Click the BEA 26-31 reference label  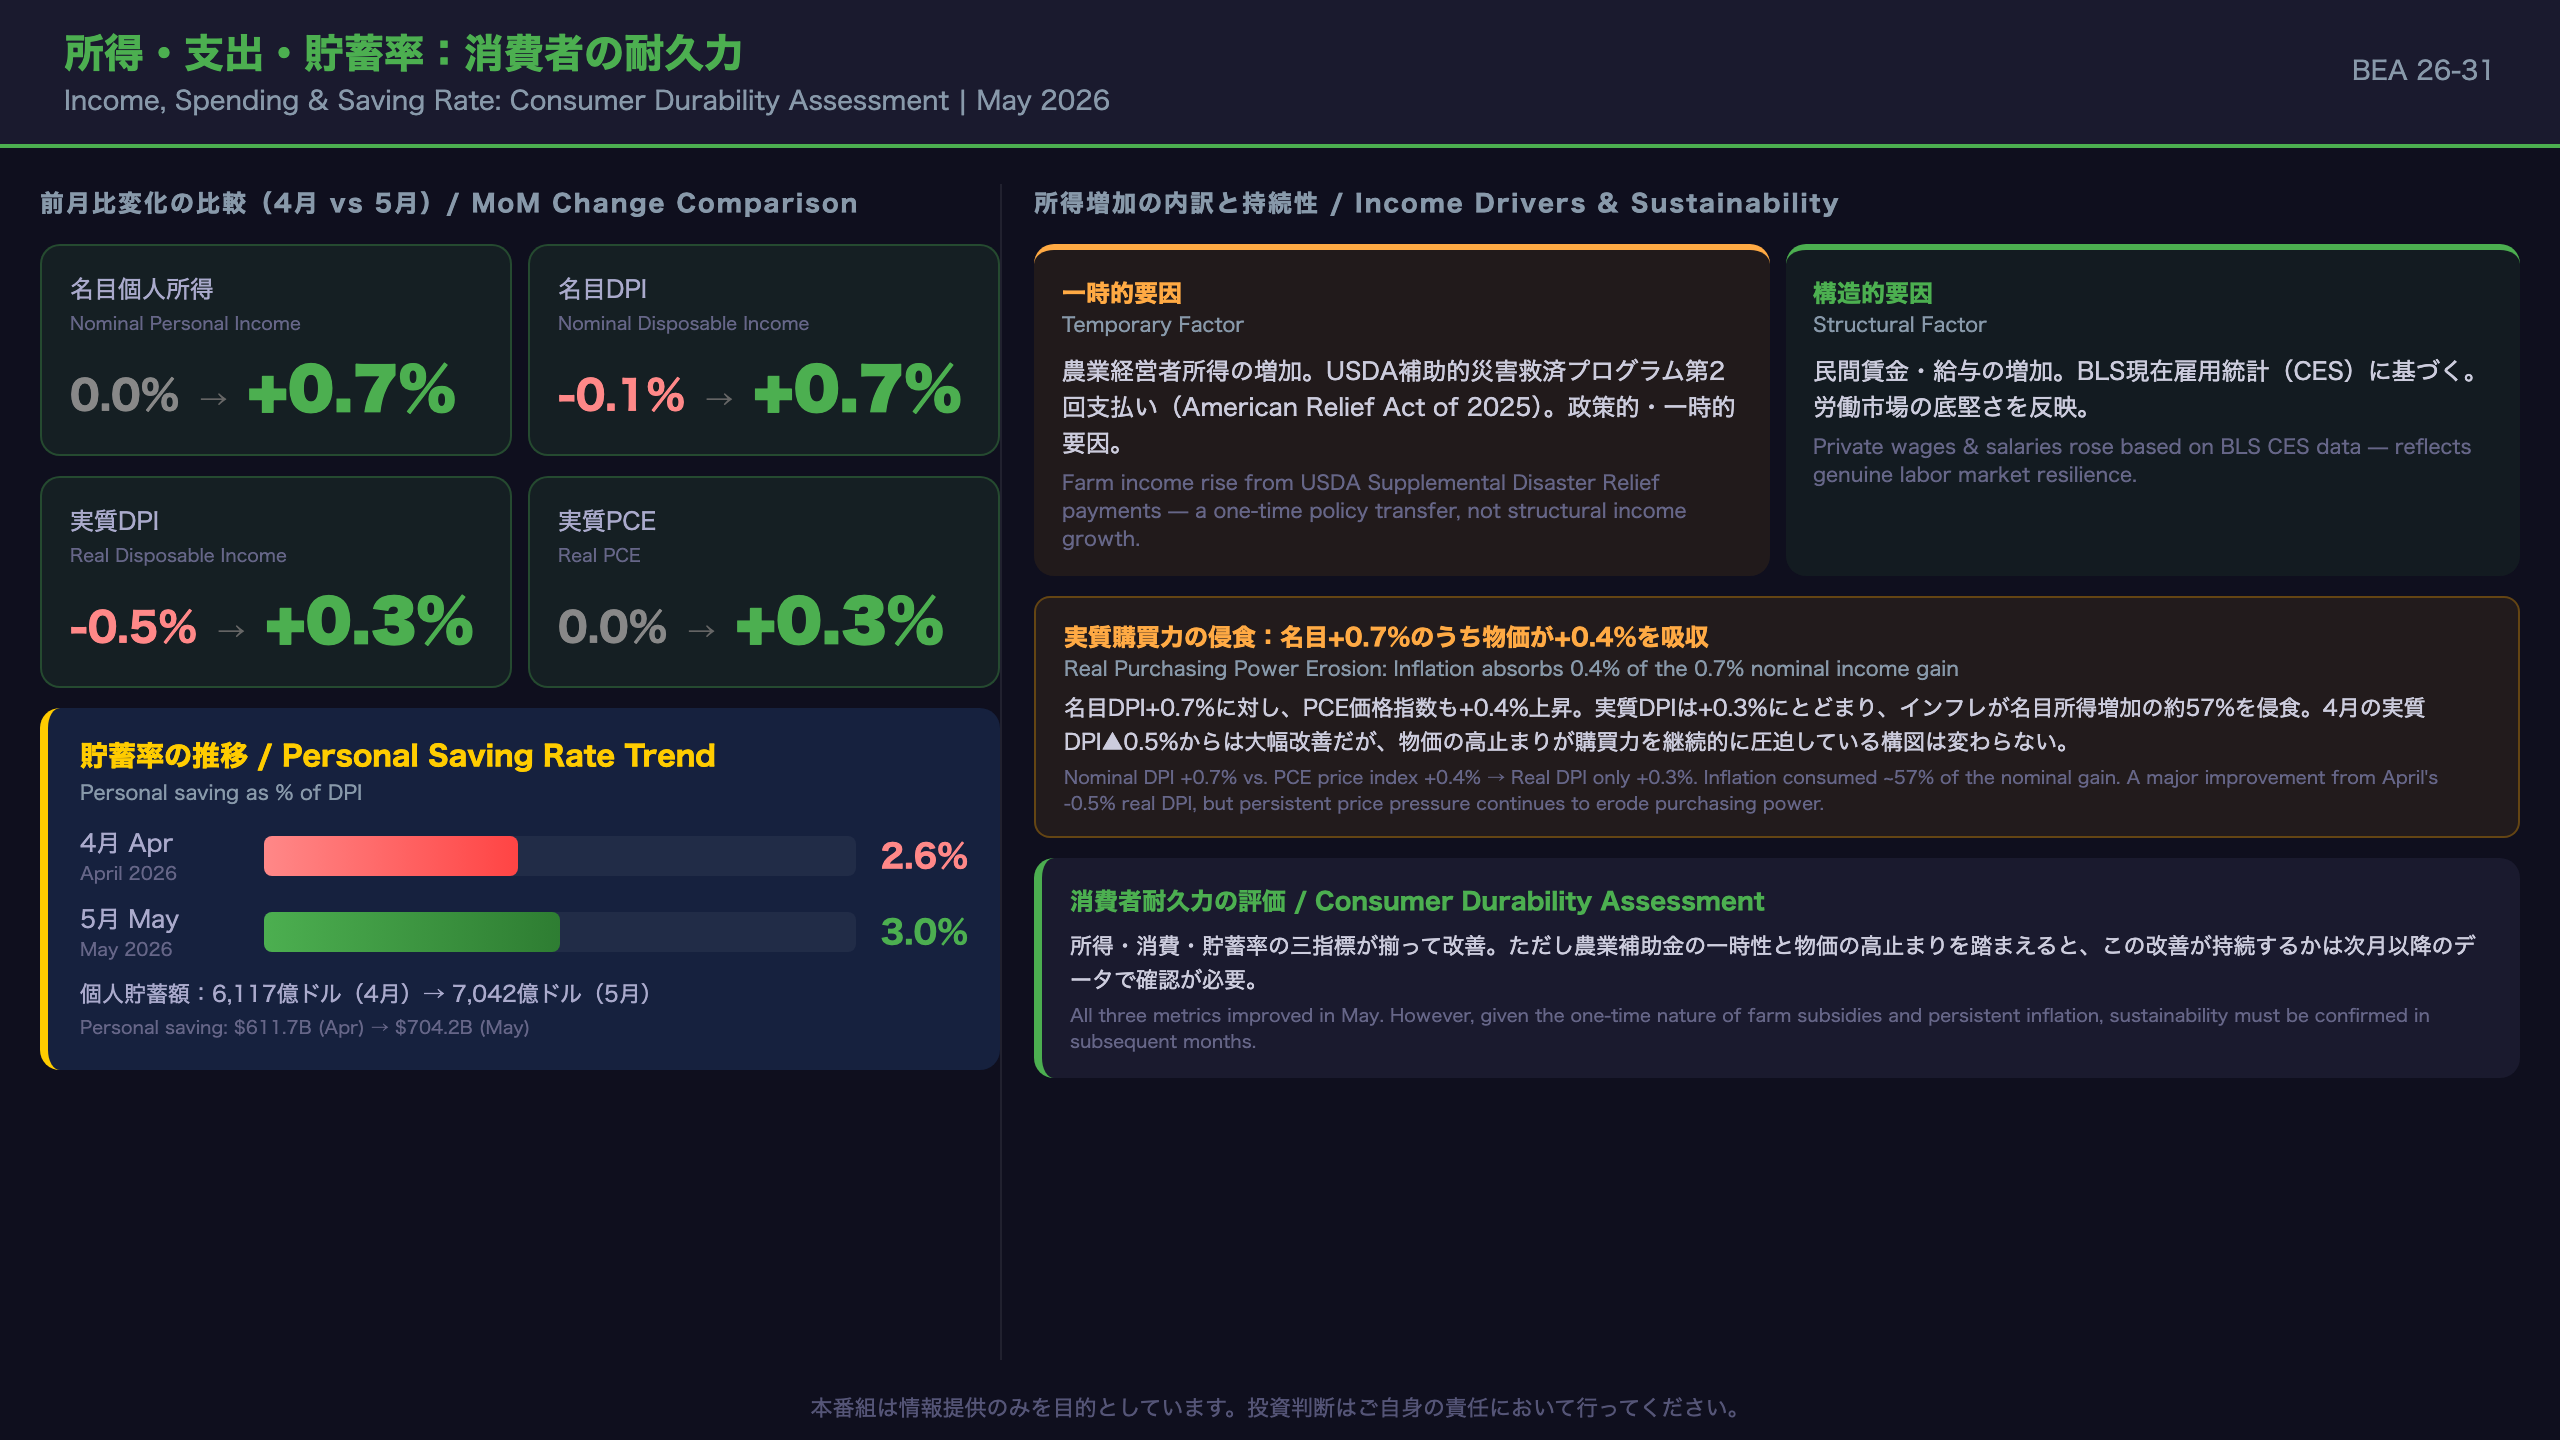[2421, 70]
